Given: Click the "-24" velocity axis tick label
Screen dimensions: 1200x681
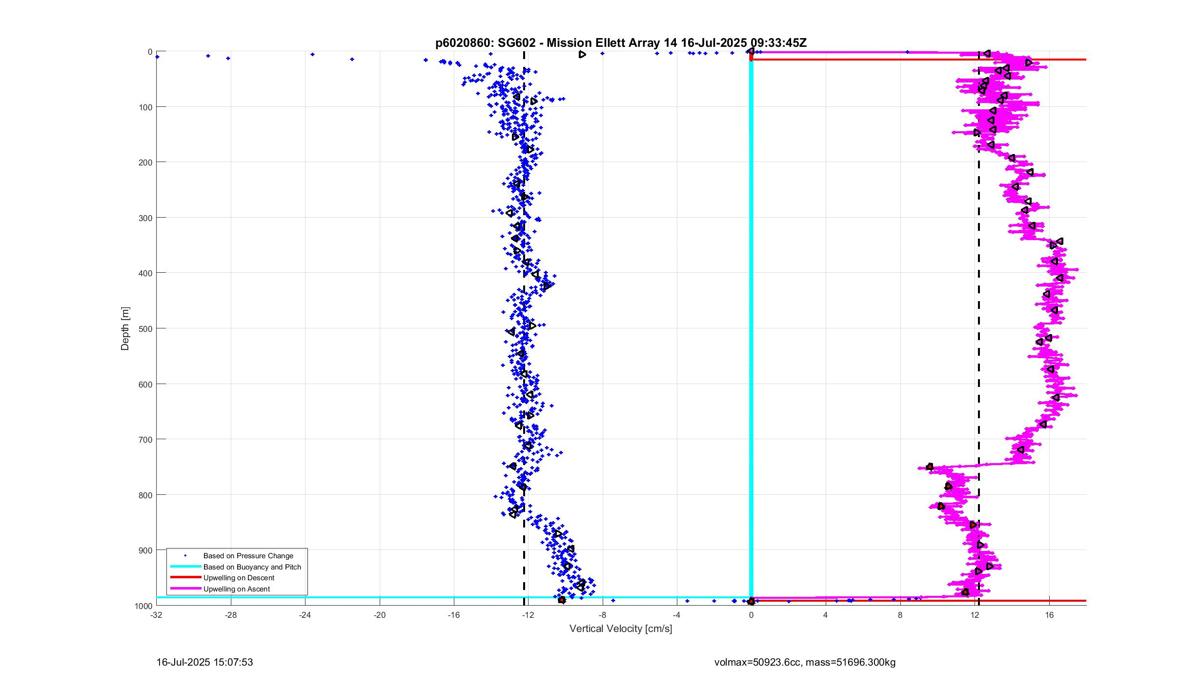Looking at the screenshot, I should pyautogui.click(x=305, y=615).
